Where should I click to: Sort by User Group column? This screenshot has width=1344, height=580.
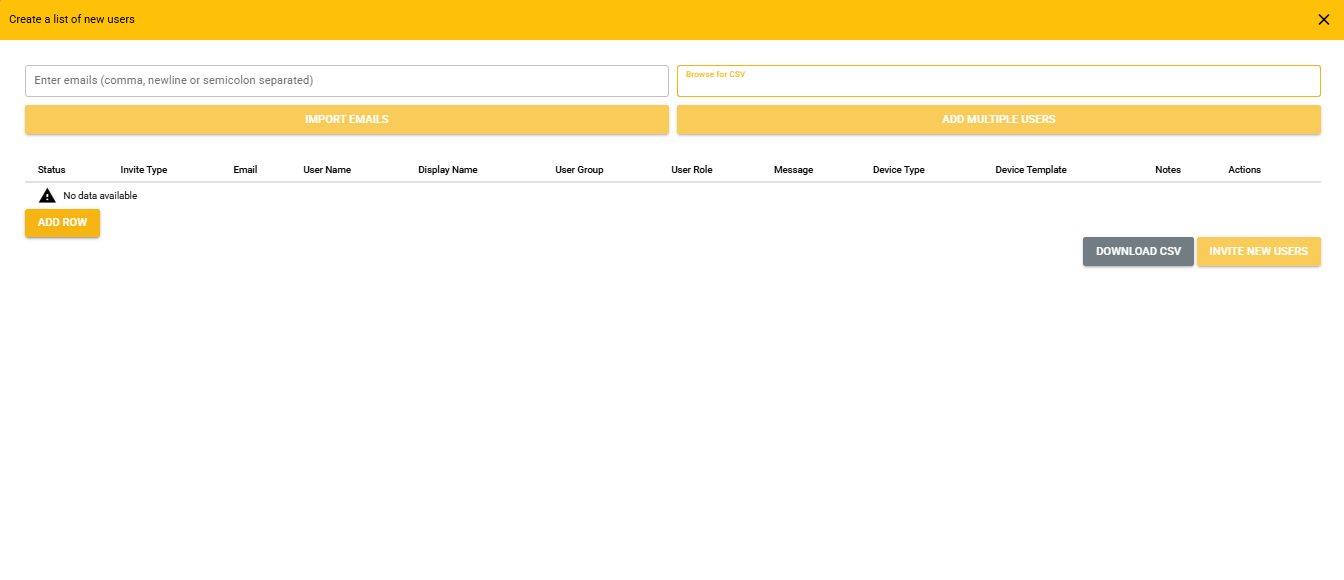[x=579, y=170]
